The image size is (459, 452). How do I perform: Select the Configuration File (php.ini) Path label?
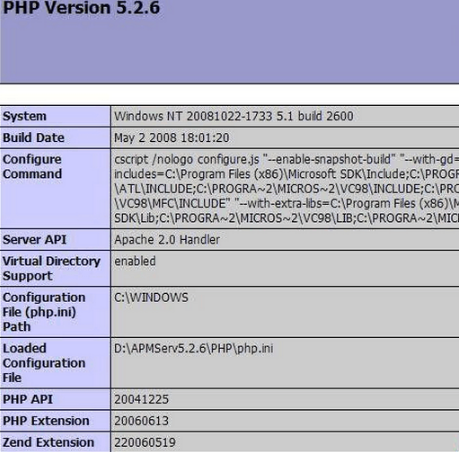pyautogui.click(x=44, y=312)
